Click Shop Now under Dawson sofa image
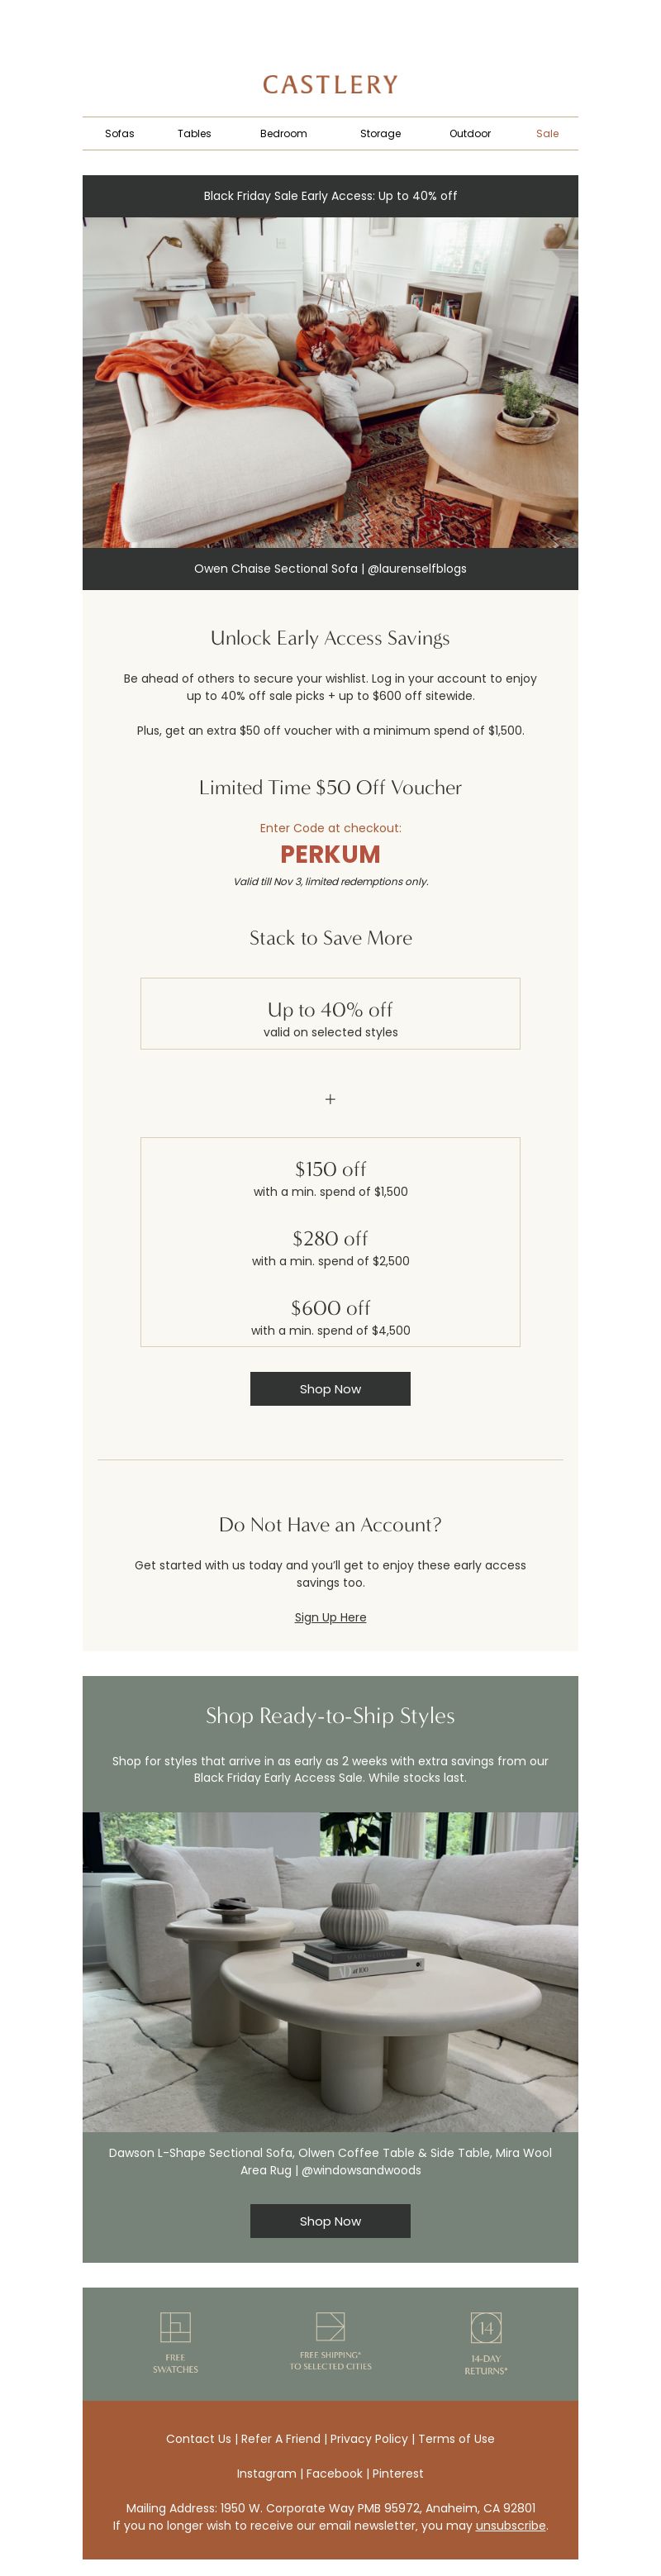 click(330, 2220)
